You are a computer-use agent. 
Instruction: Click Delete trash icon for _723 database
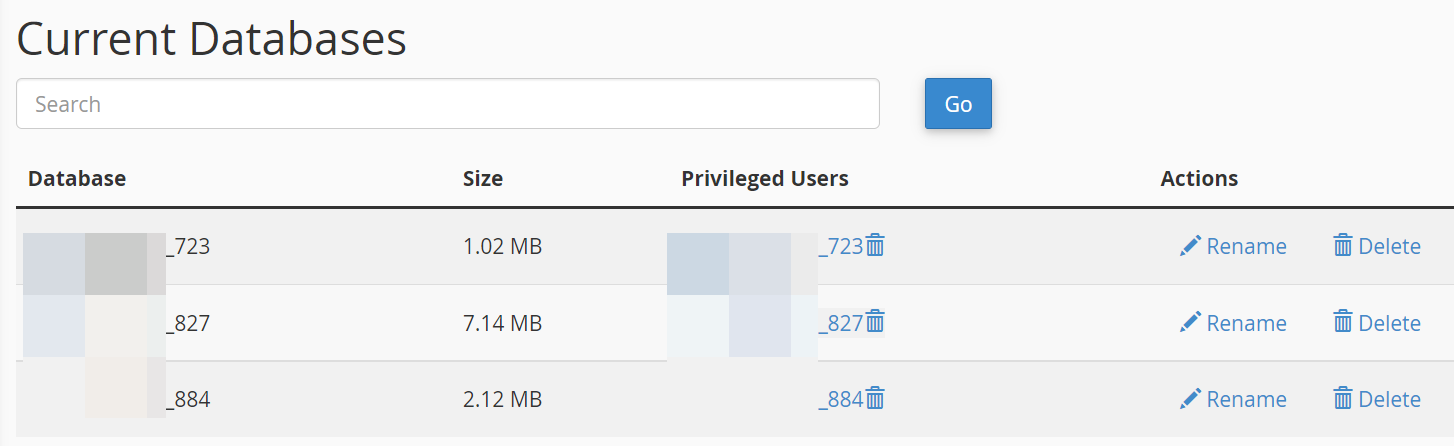[1343, 246]
